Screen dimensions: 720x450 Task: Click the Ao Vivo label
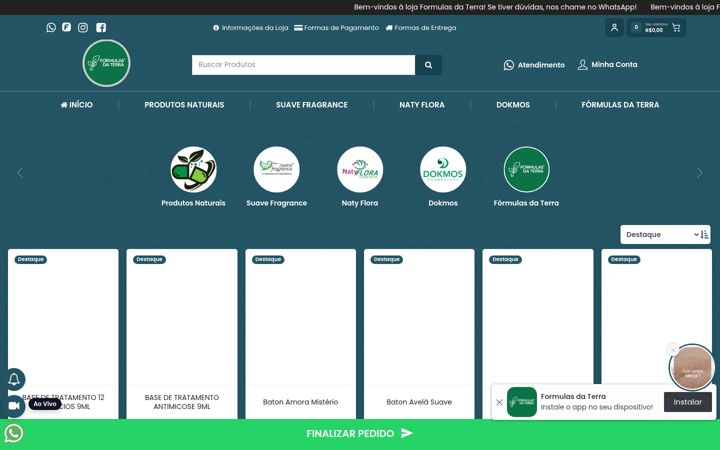tap(45, 404)
